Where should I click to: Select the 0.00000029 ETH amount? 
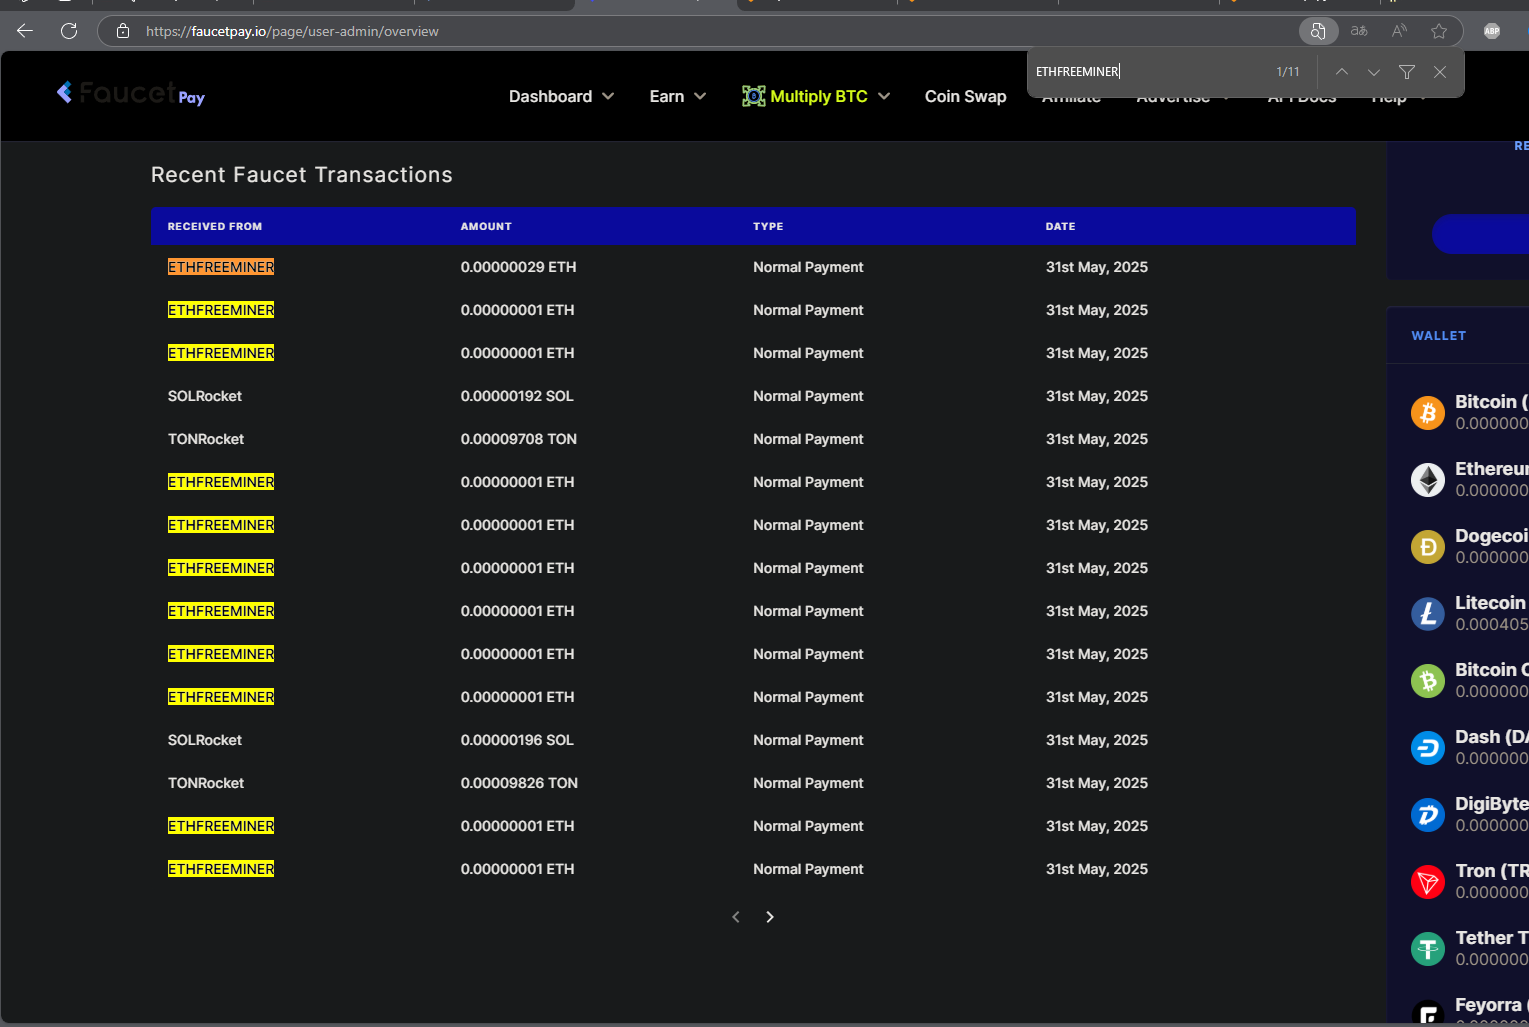click(518, 267)
